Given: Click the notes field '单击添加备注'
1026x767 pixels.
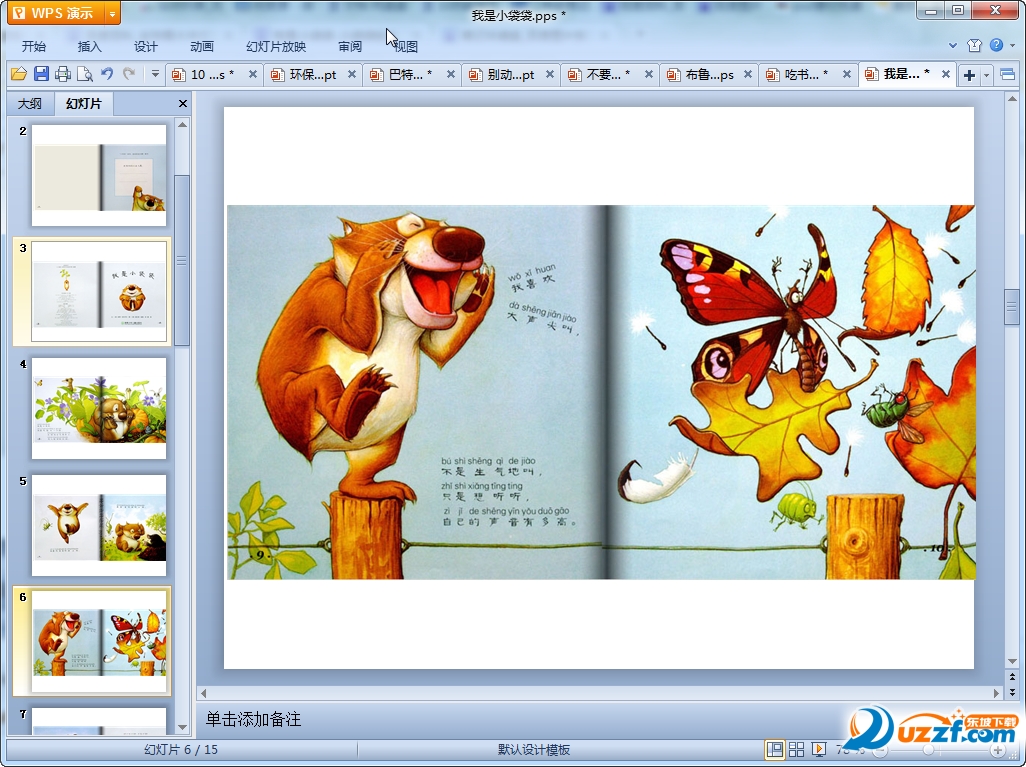Looking at the screenshot, I should pos(253,719).
